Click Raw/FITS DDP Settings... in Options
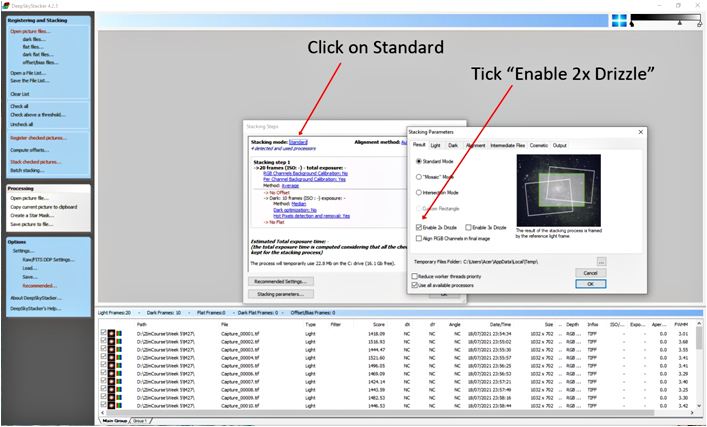Viewport: 707px width, 427px height. 49,260
